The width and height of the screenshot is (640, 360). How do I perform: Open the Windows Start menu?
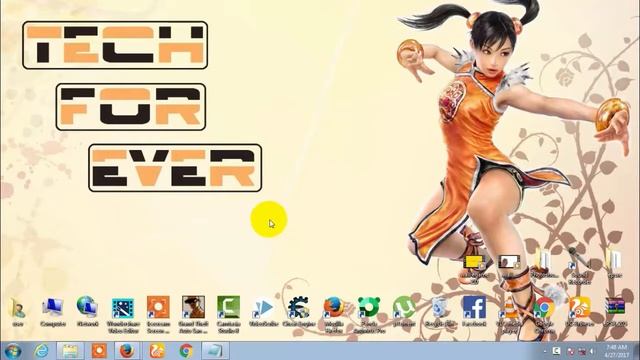click(x=13, y=351)
